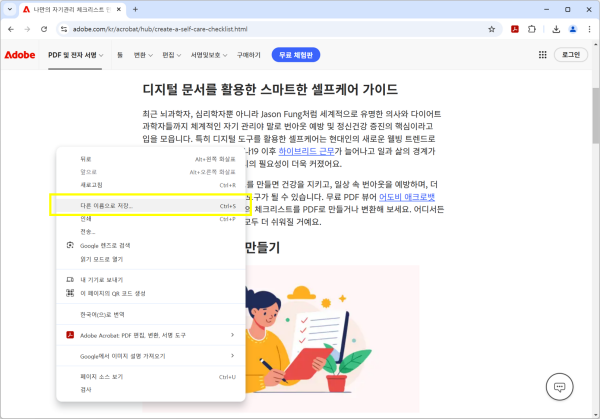Follow the 하이브리드 근무 hyperlink
The width and height of the screenshot is (600, 419).
click(306, 151)
